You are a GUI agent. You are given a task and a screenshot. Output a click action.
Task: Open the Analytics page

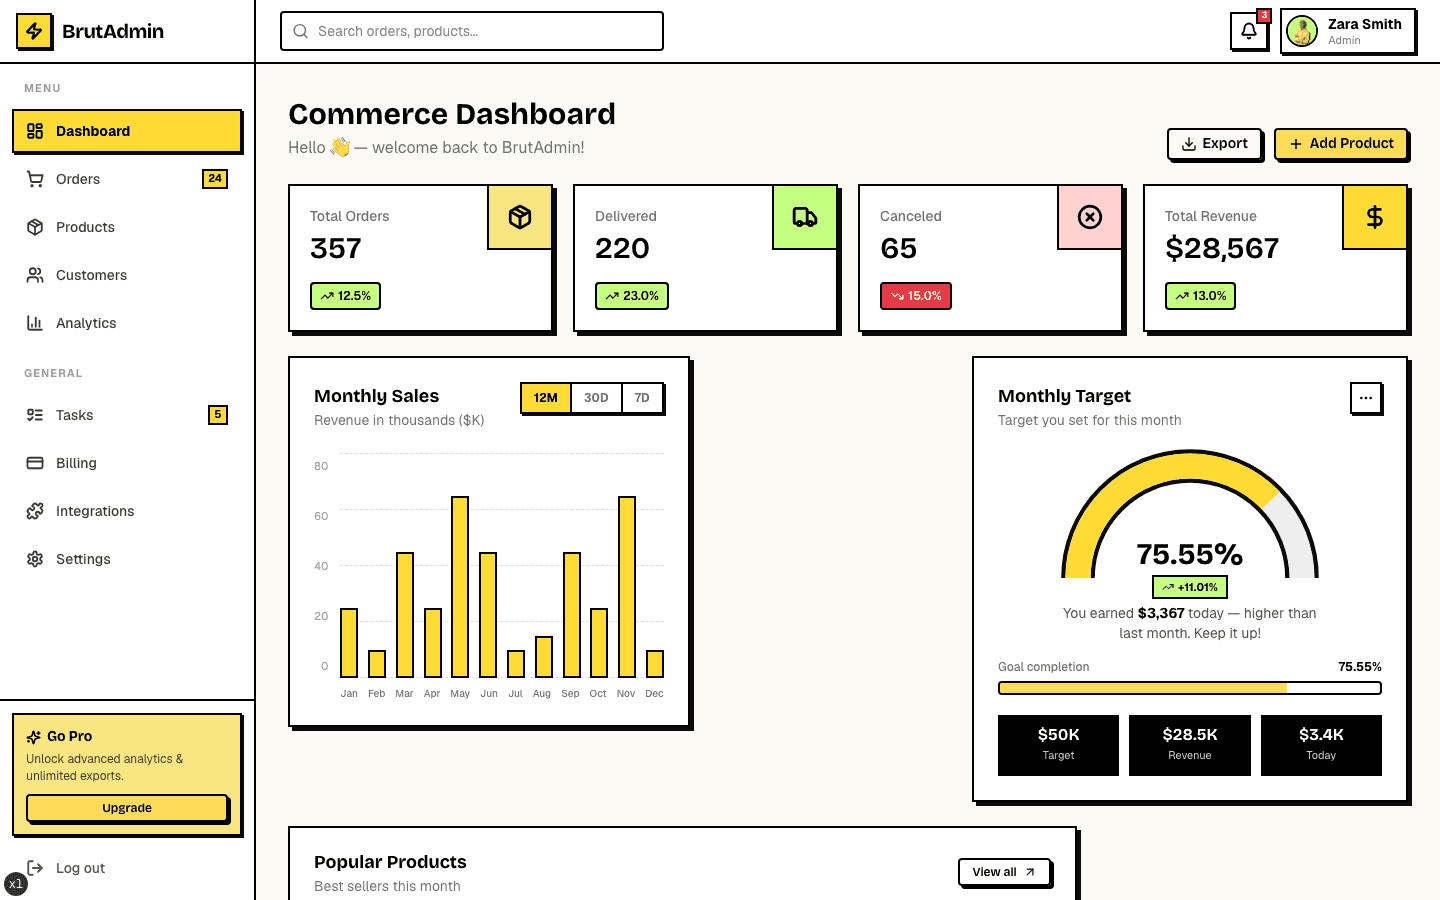[x=127, y=323]
